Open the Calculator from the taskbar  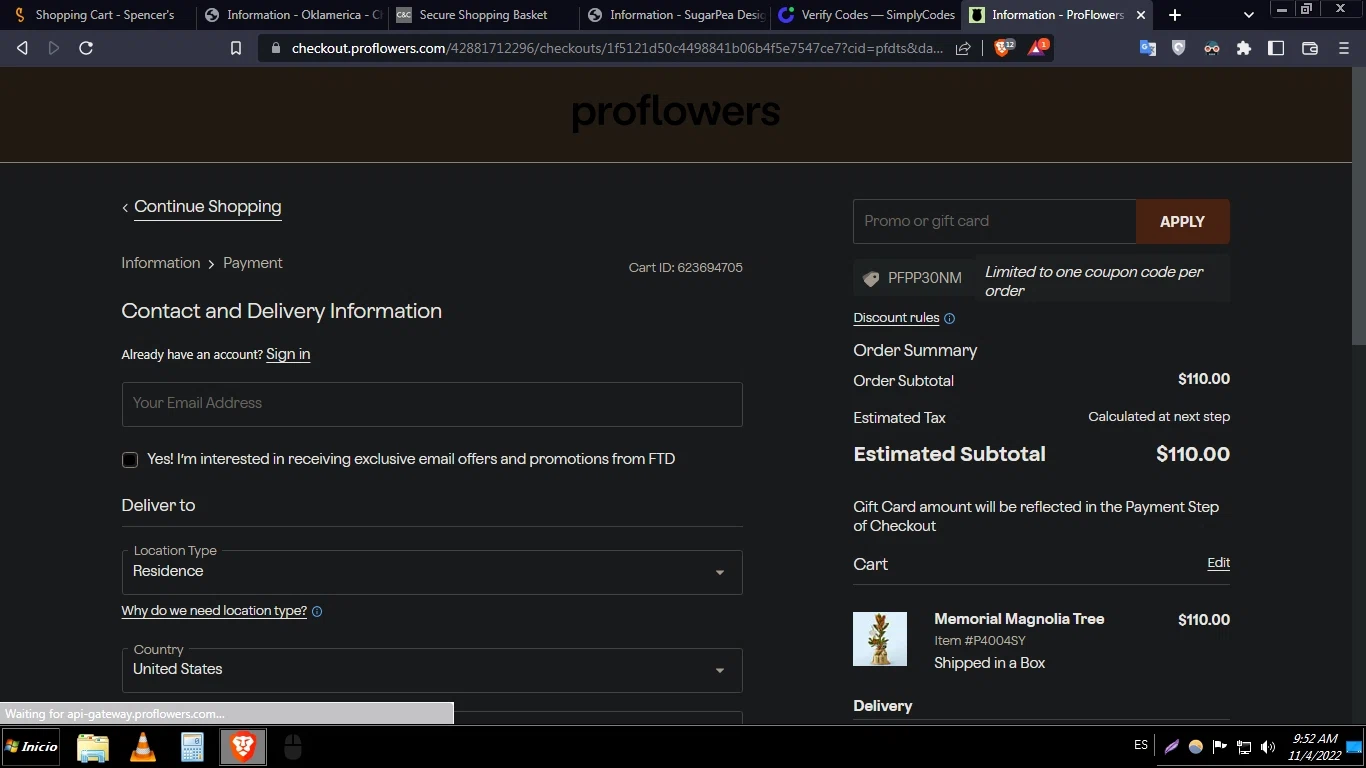[x=192, y=747]
